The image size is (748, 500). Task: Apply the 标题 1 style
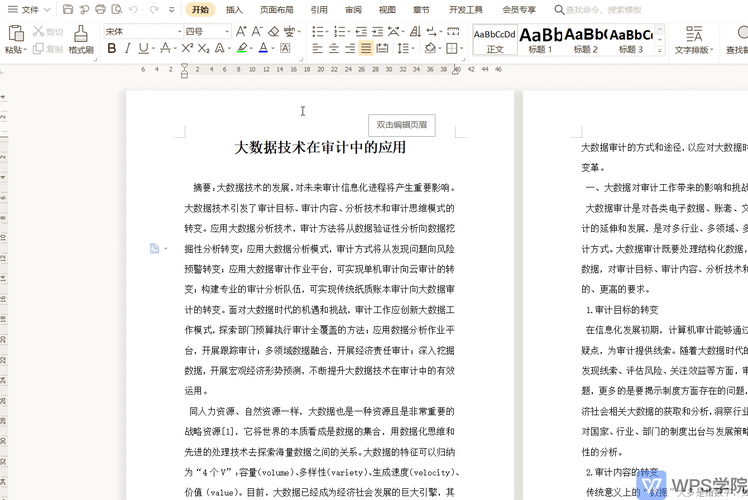[x=540, y=40]
